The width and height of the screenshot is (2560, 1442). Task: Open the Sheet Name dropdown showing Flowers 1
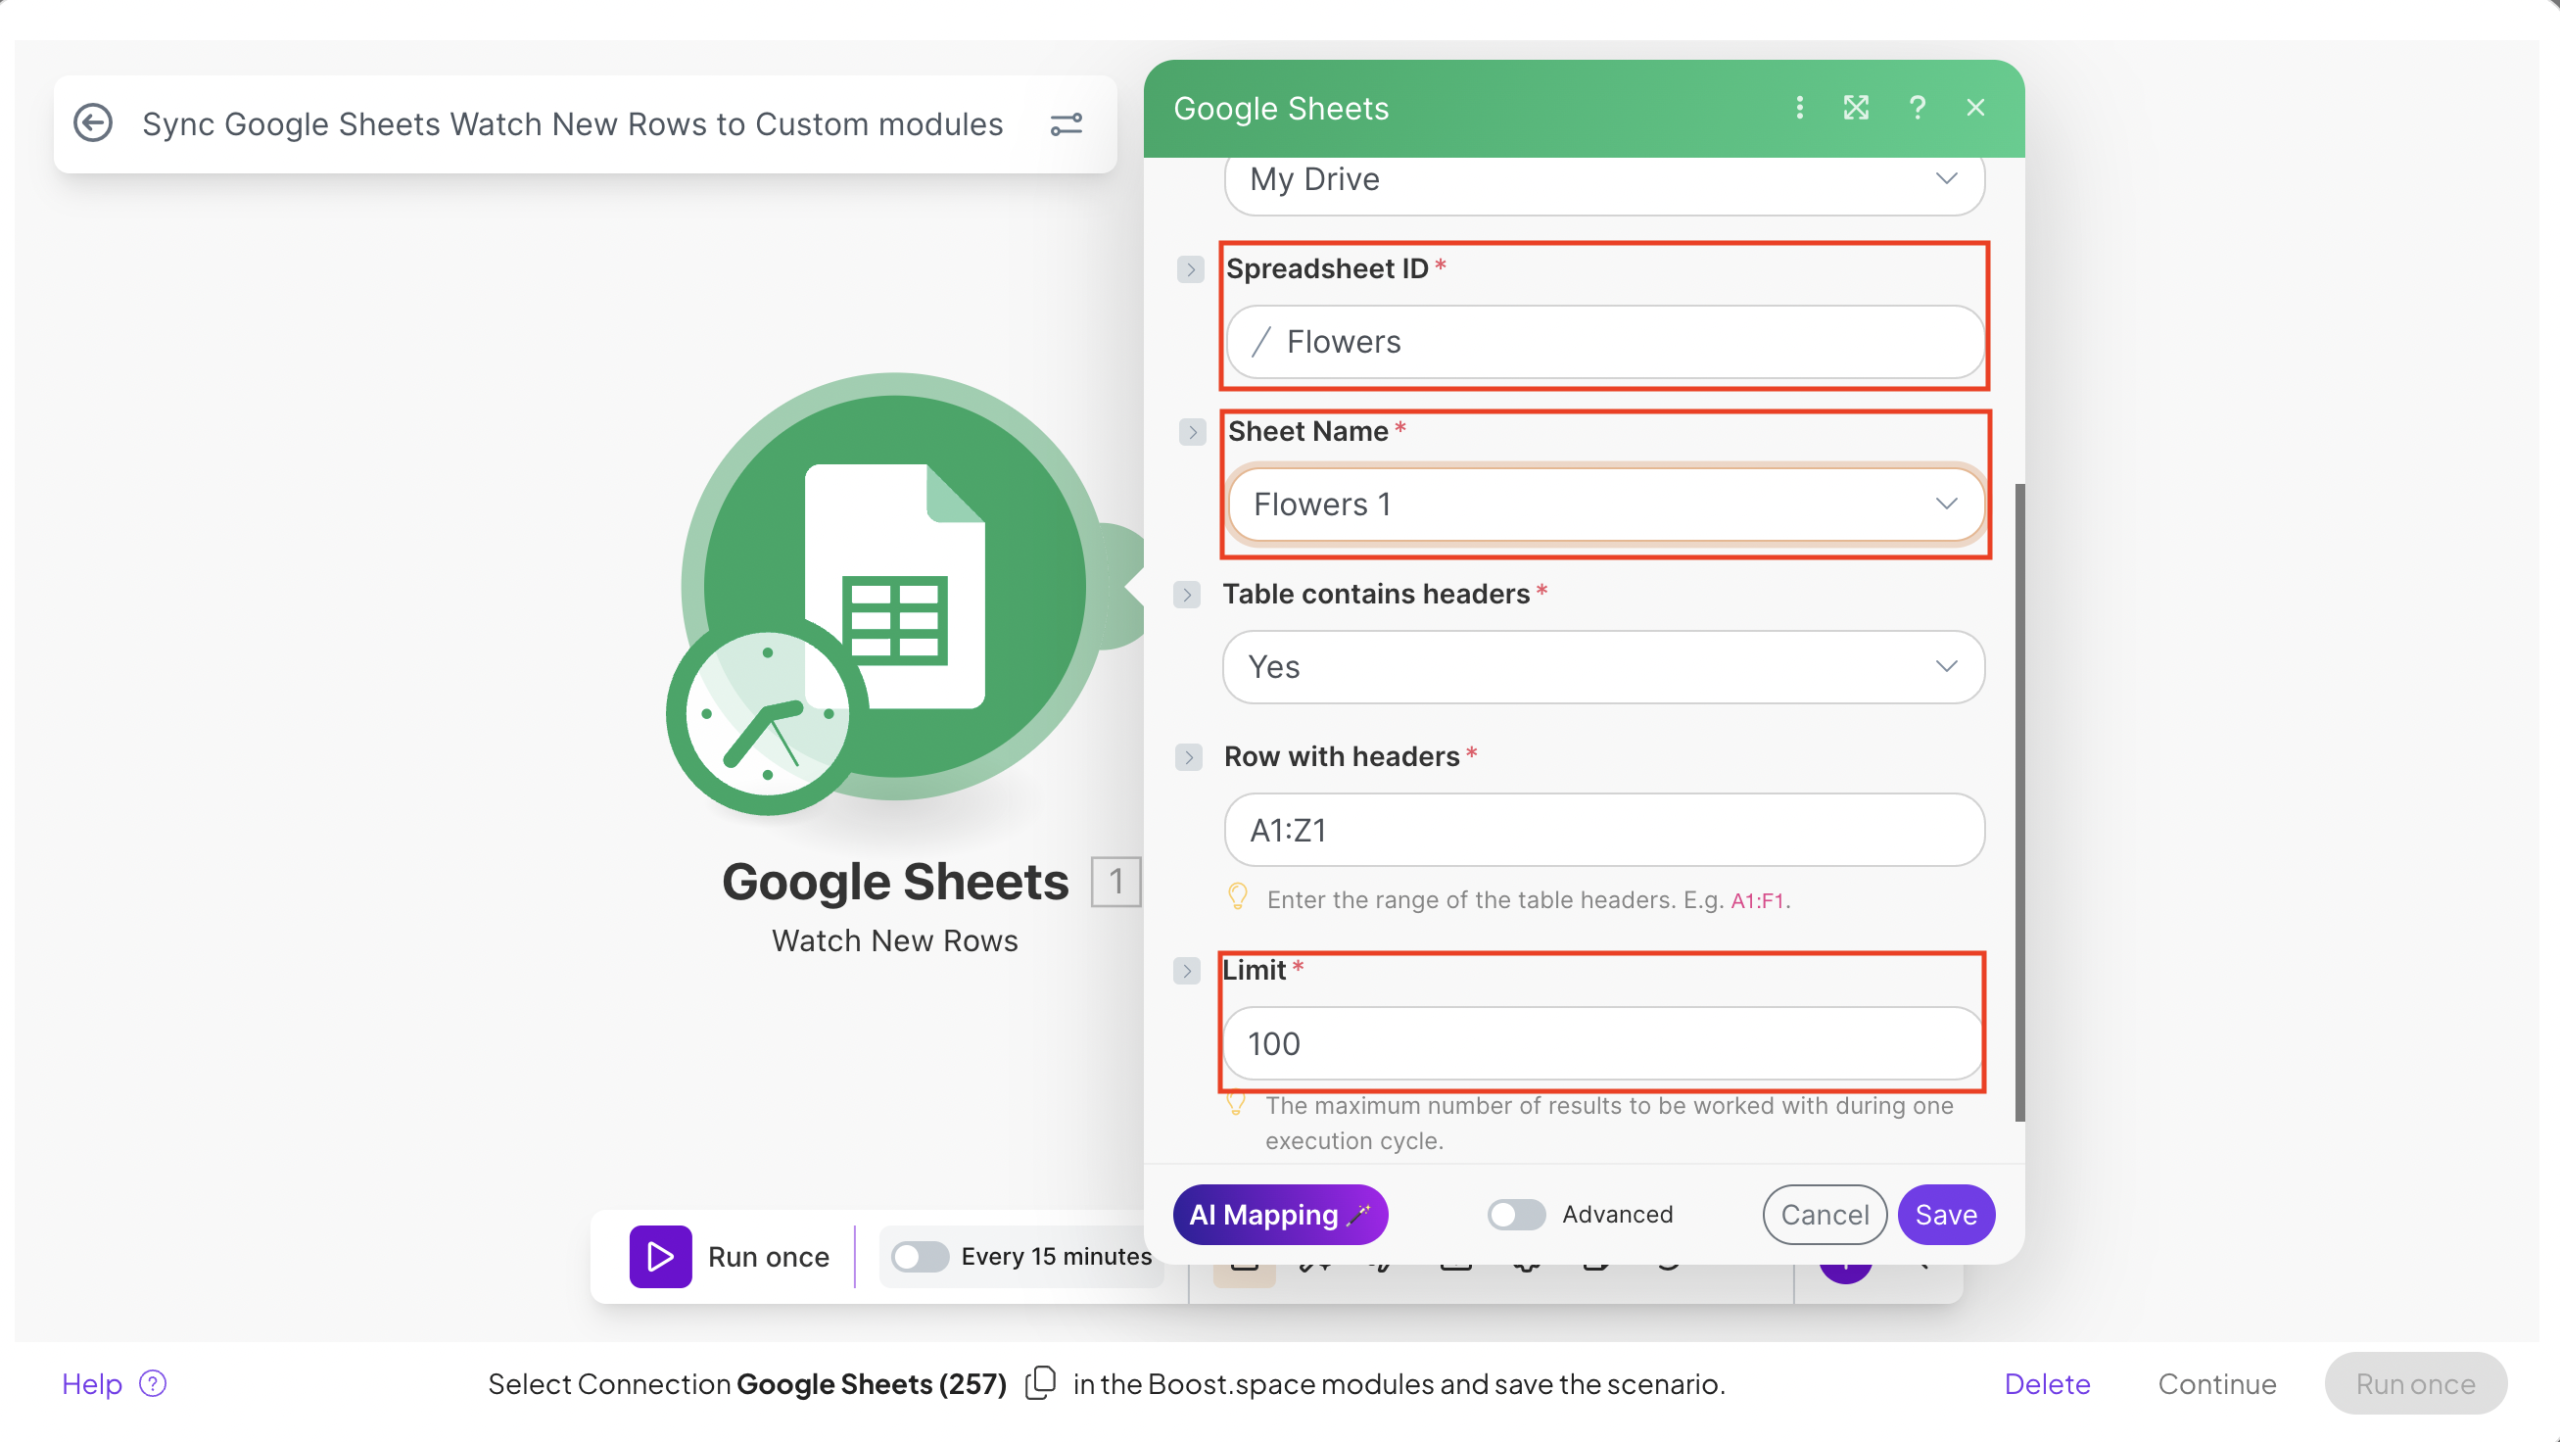click(1603, 504)
